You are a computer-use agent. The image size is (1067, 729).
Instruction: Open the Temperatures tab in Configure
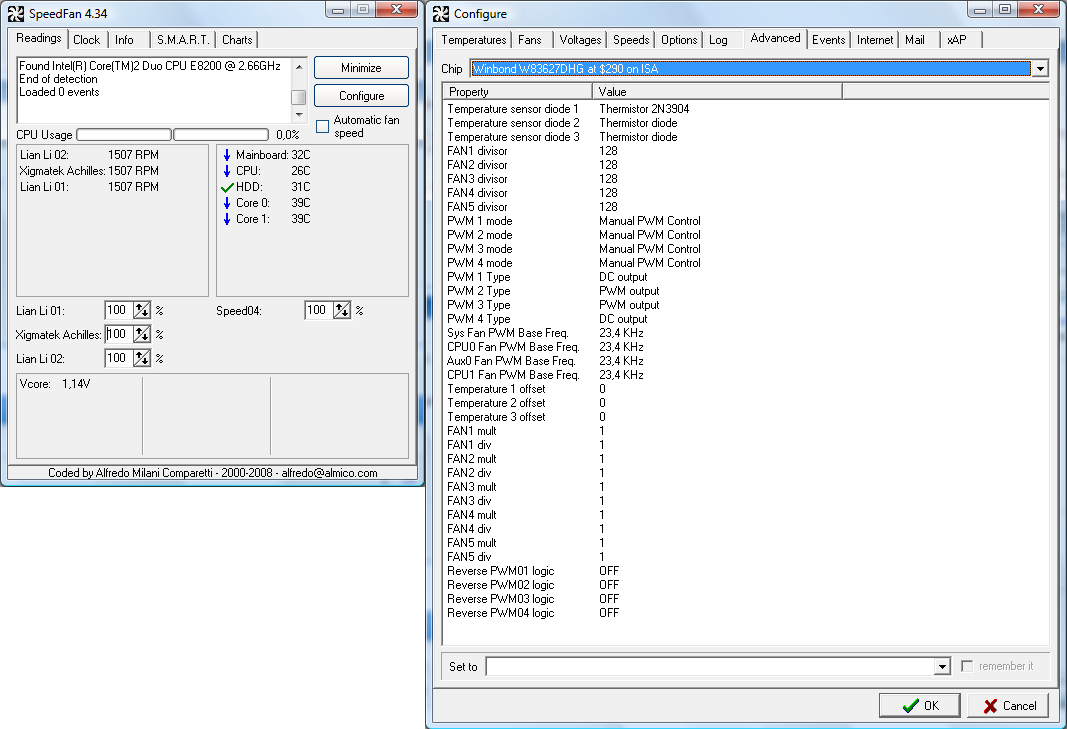474,40
